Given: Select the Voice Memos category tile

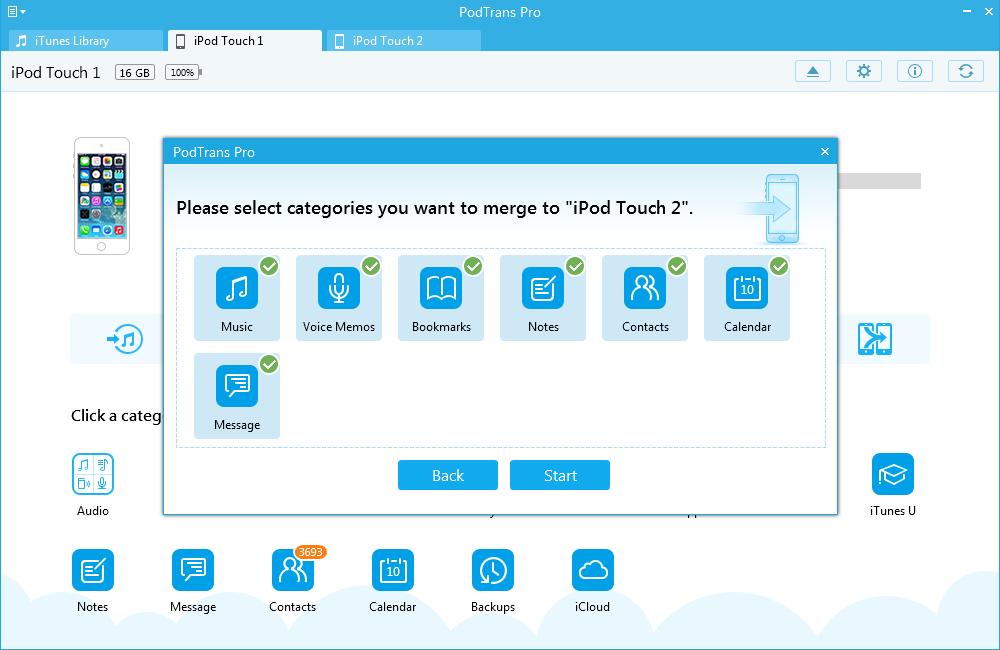Looking at the screenshot, I should pos(339,298).
